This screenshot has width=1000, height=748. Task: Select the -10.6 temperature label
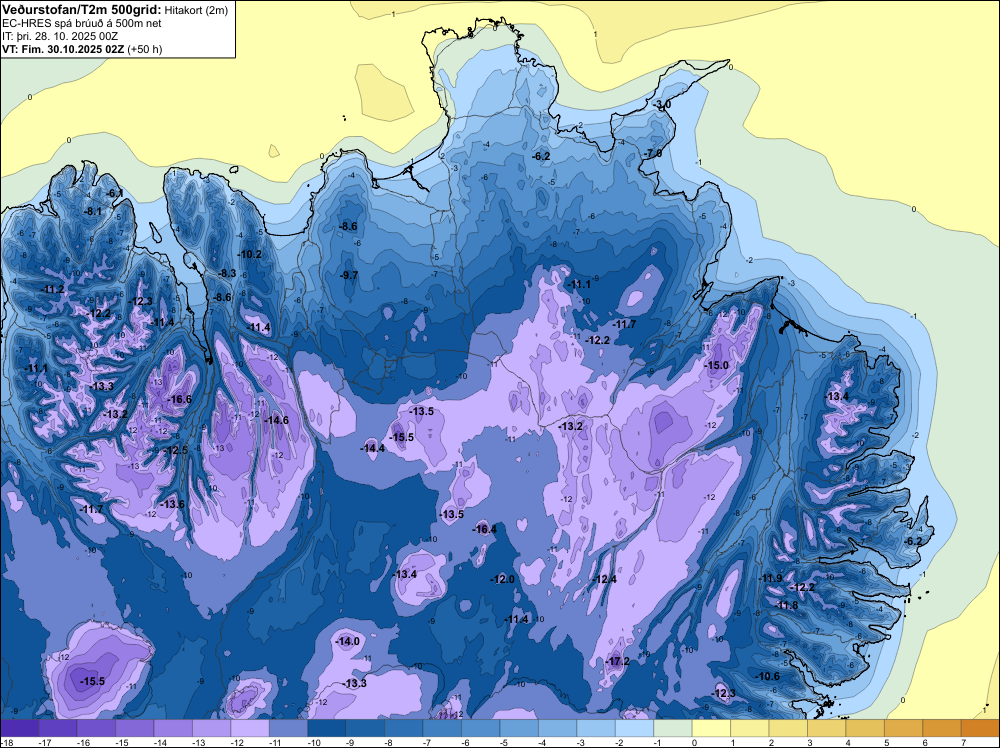tap(767, 677)
